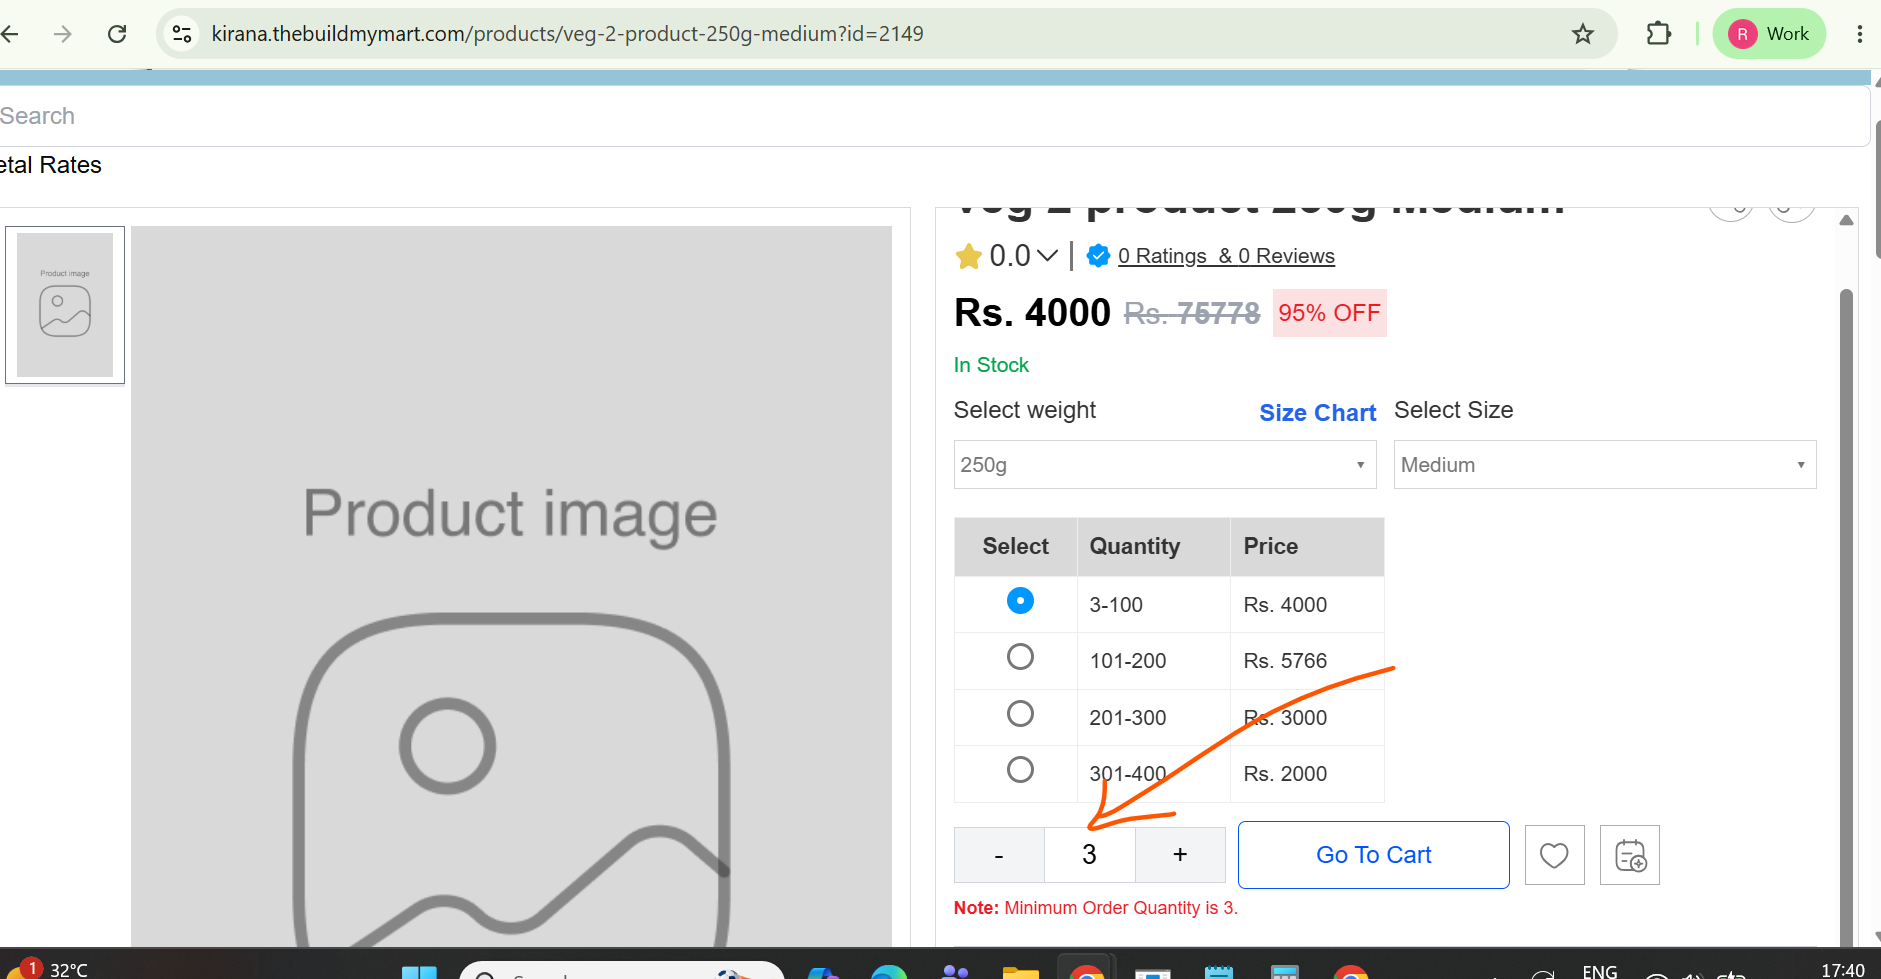Select the 201-300 quantity radio button
Image resolution: width=1881 pixels, height=979 pixels.
coord(1020,714)
